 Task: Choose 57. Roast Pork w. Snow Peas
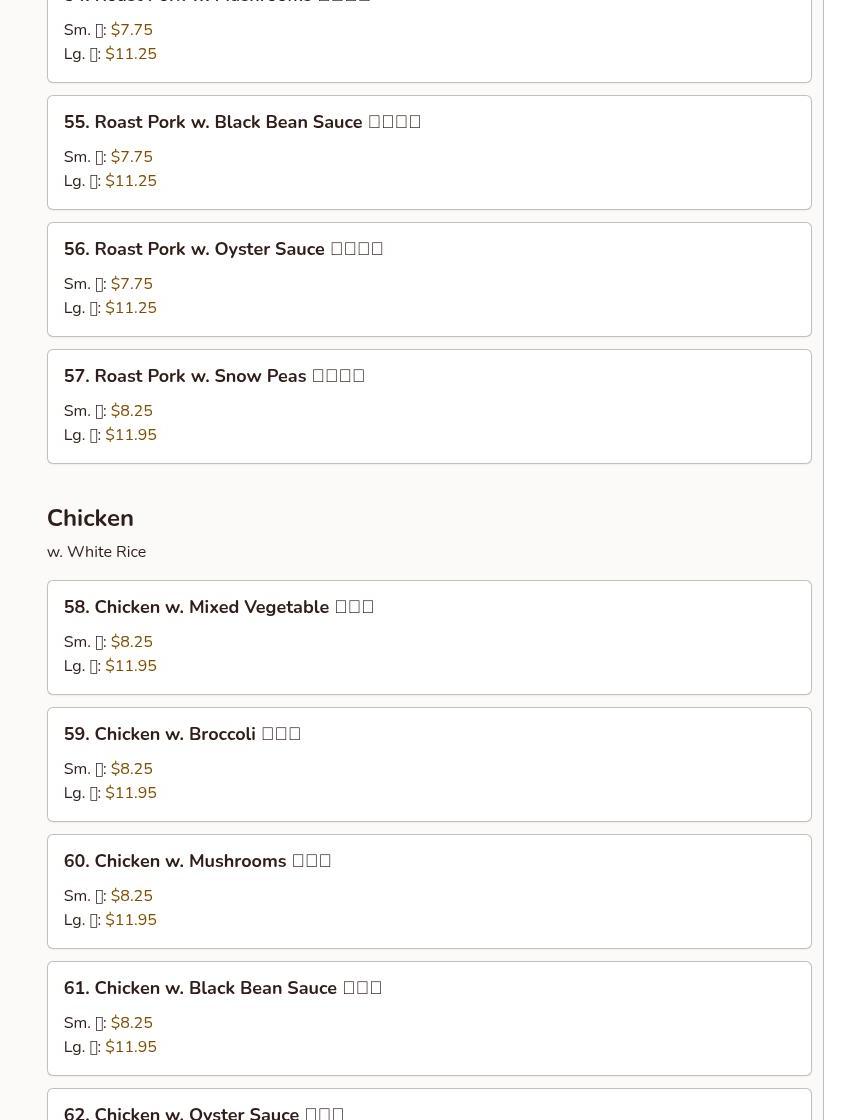pyautogui.click(x=214, y=376)
